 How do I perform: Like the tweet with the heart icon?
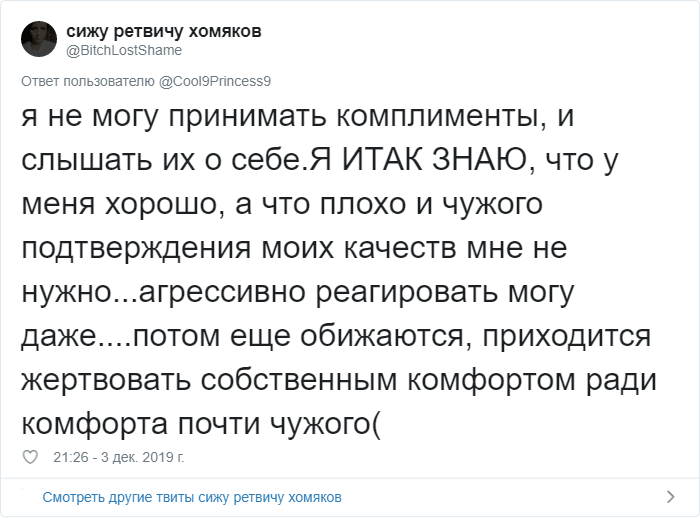click(30, 457)
